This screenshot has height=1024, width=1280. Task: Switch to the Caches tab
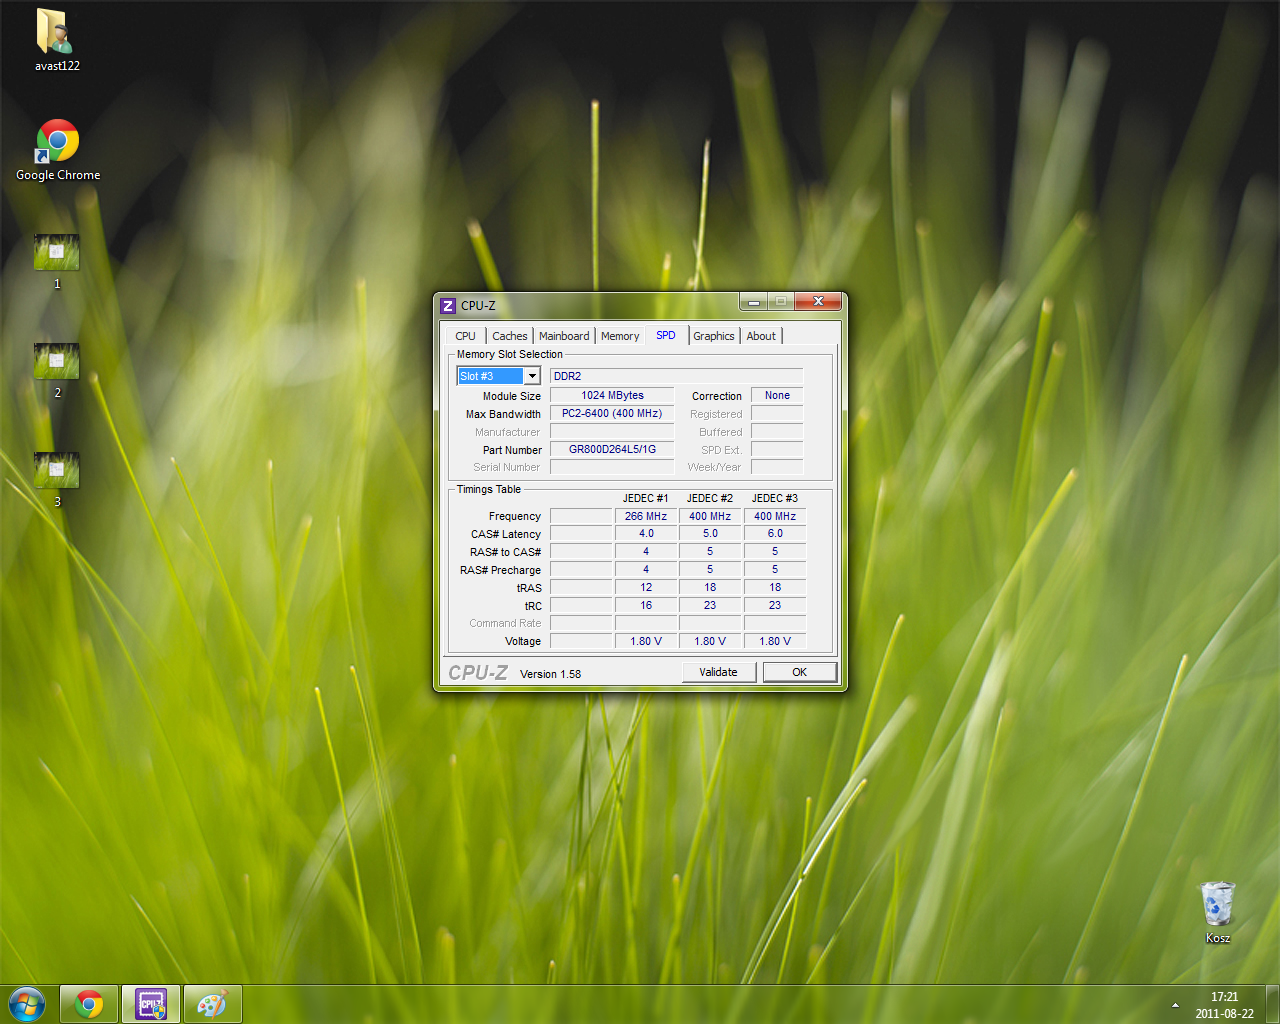509,336
